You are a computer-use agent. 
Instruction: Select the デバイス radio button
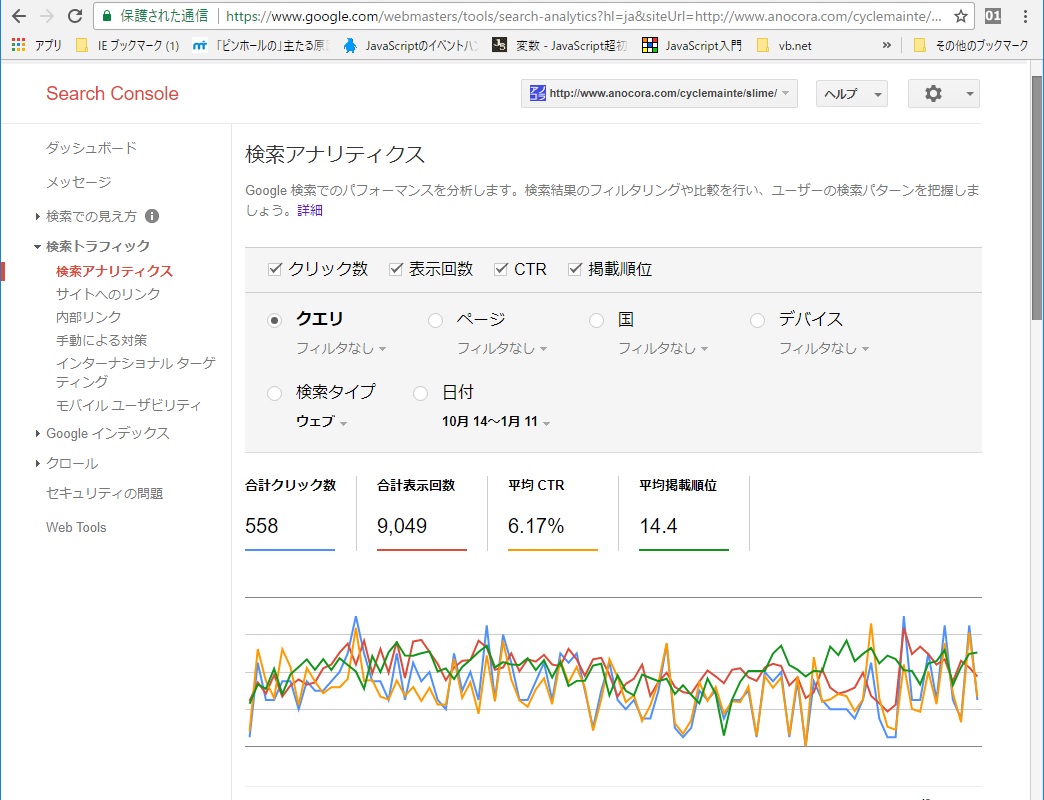coord(758,320)
